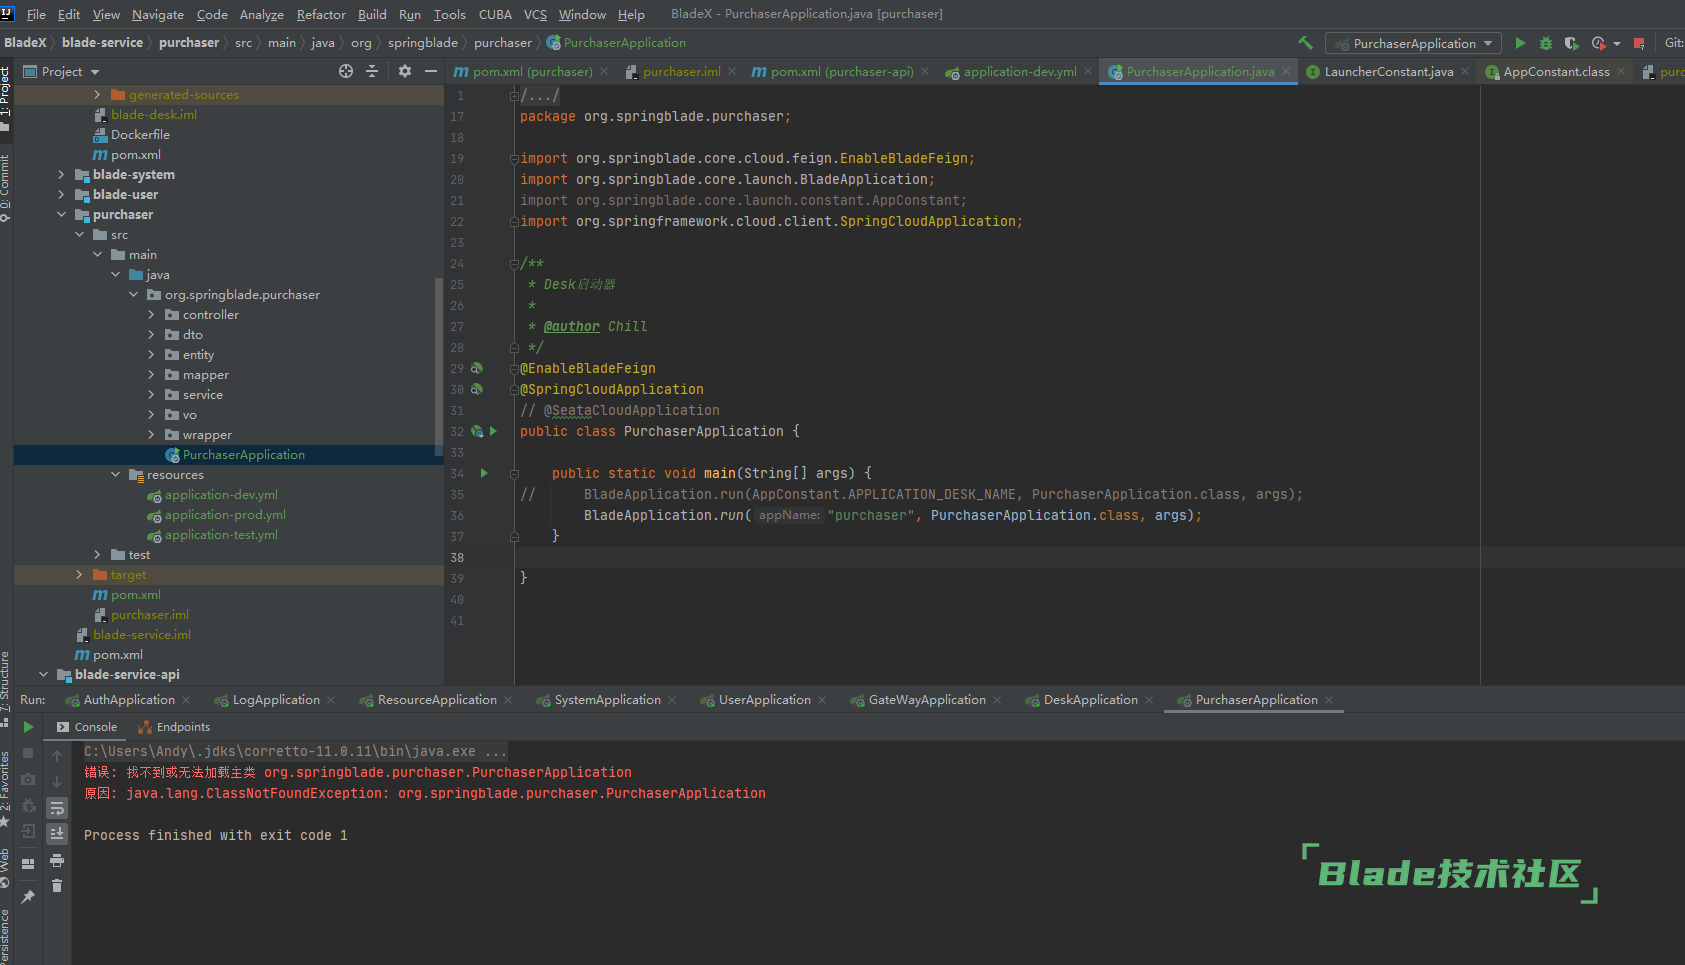Screen dimensions: 1685x965
Task: Print console output with the printer icon
Action: tap(57, 860)
